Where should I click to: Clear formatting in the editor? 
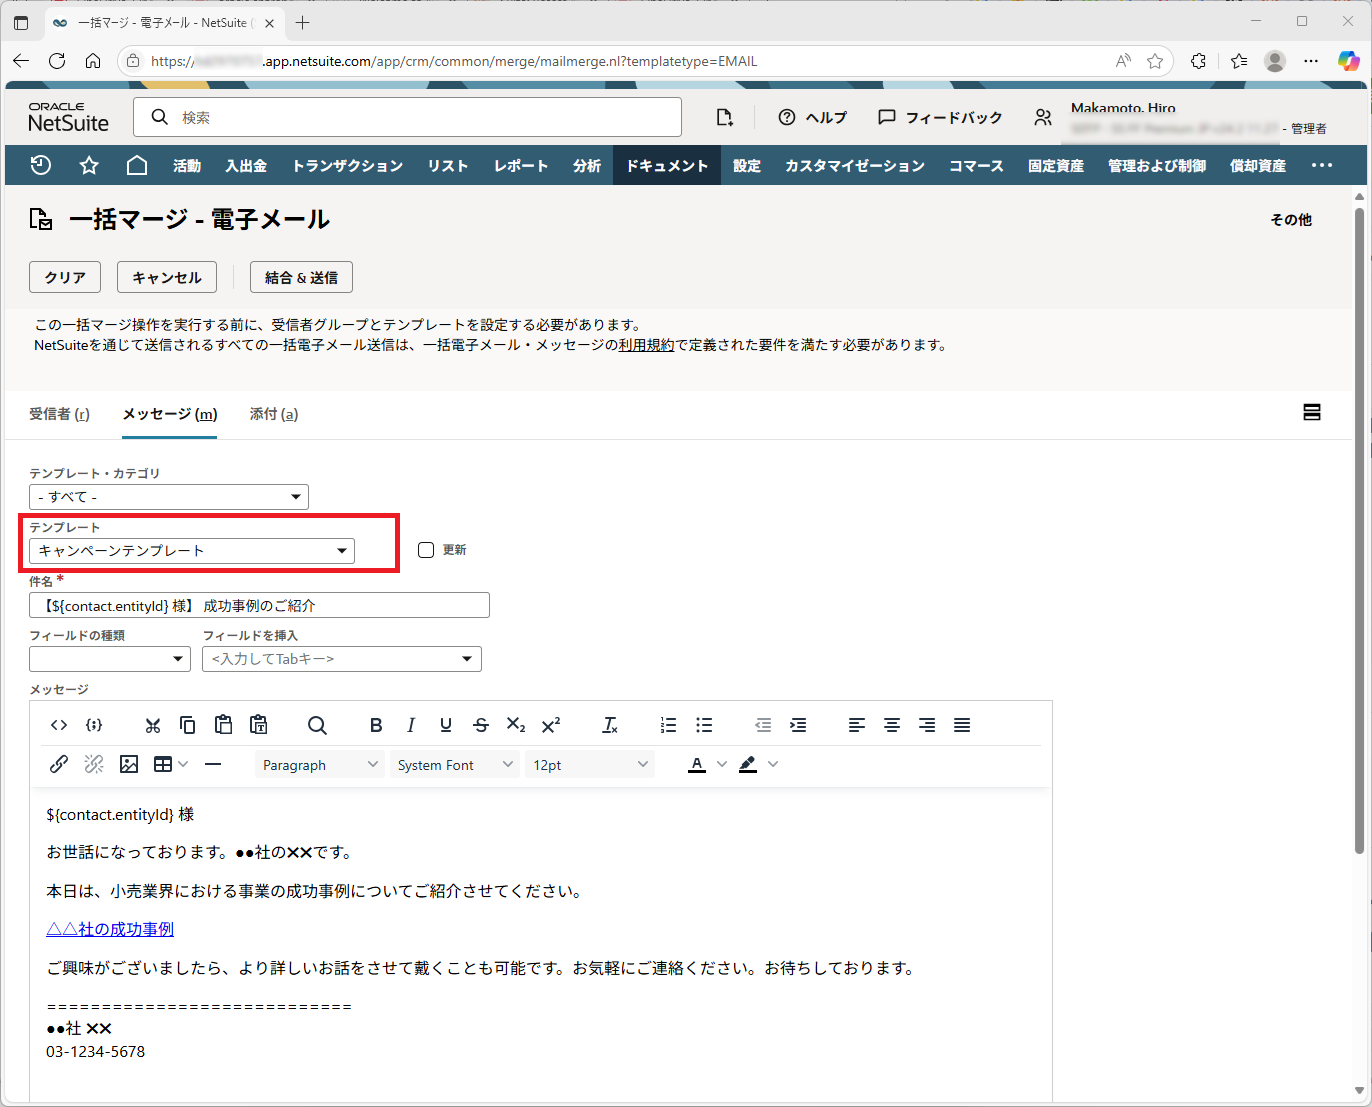pos(610,725)
